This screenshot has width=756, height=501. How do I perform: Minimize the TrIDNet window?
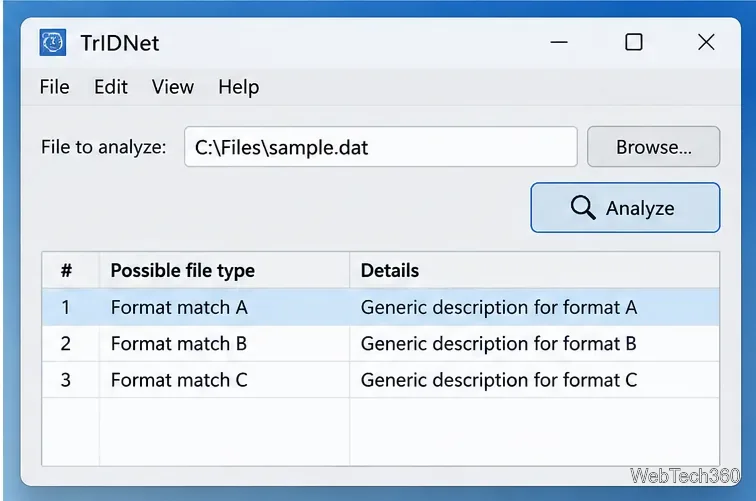pyautogui.click(x=559, y=42)
